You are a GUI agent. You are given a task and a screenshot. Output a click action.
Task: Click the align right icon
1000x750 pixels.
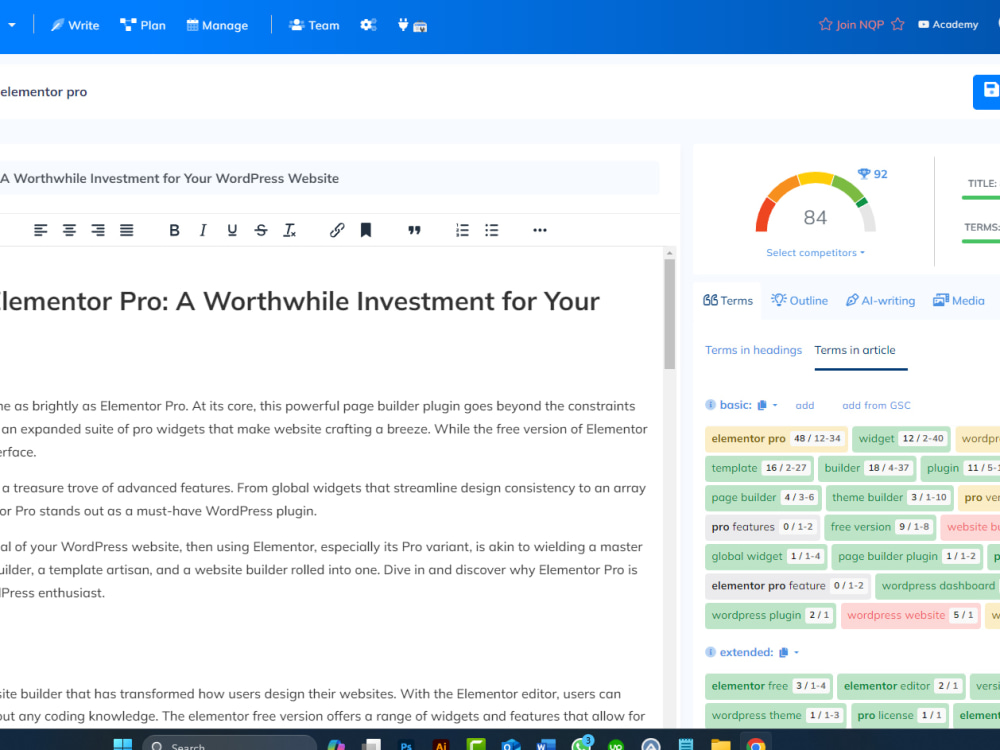click(x=98, y=230)
